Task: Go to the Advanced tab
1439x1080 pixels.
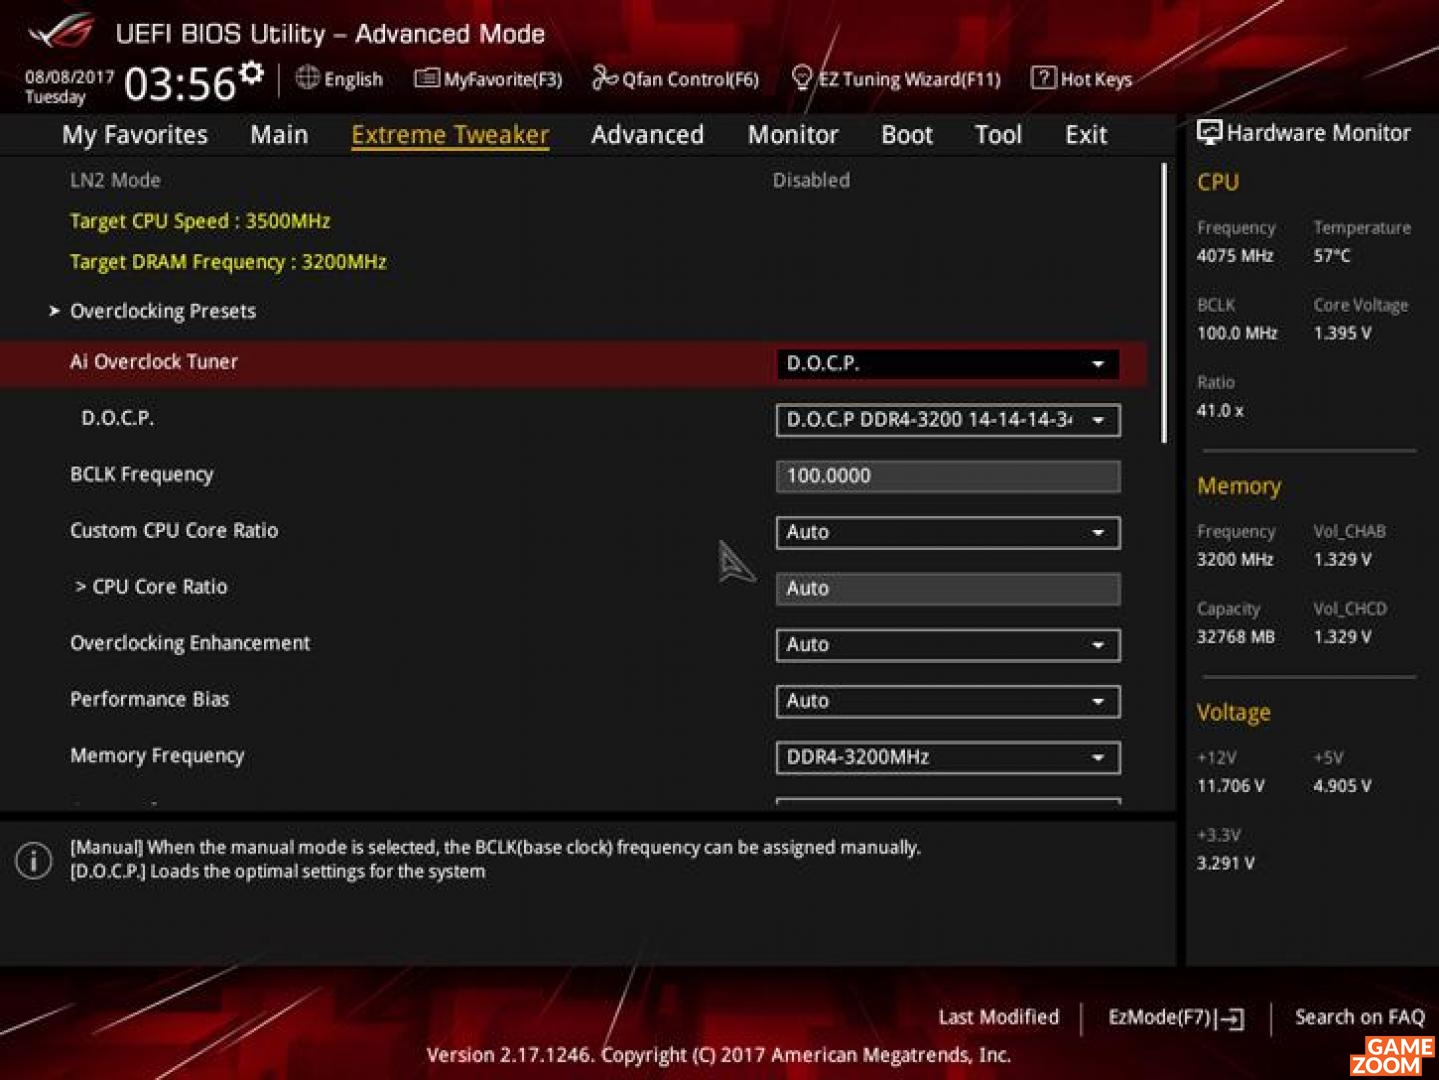Action: pos(647,135)
